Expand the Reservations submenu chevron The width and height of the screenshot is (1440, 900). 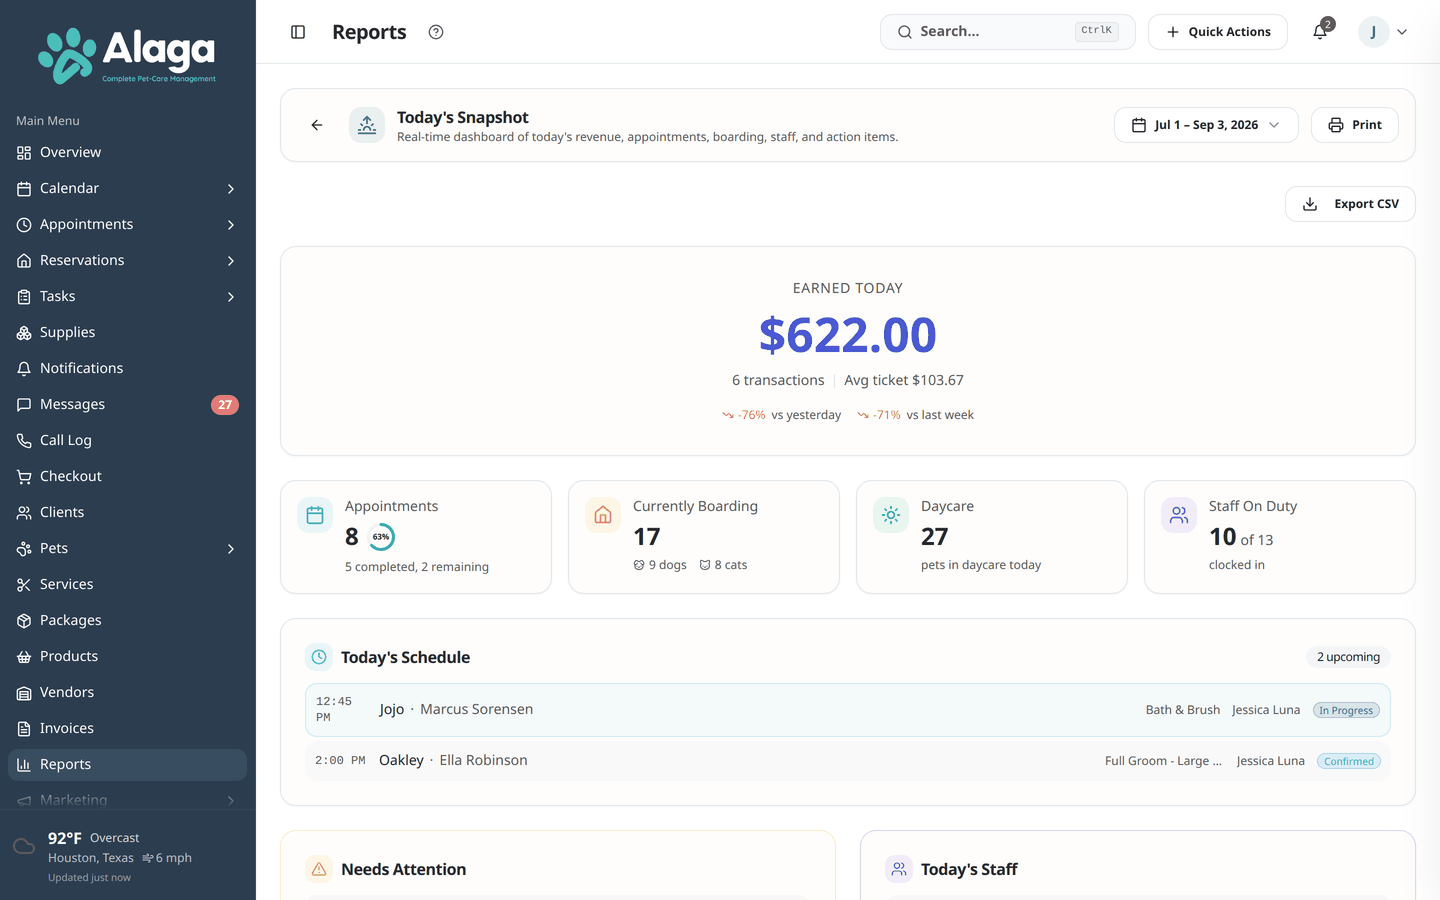231,261
